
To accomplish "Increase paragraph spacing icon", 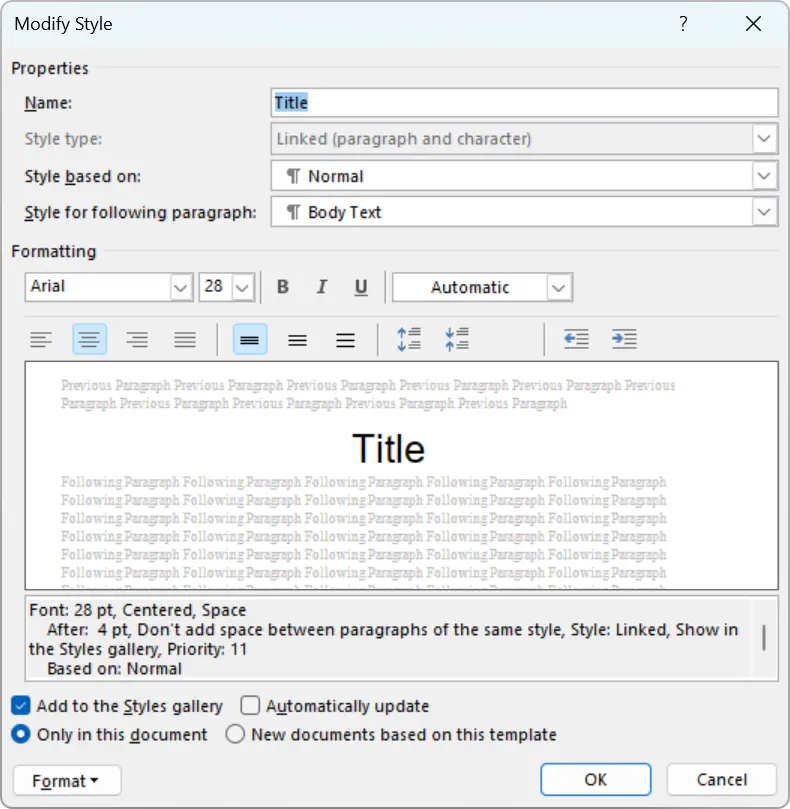I will click(409, 340).
